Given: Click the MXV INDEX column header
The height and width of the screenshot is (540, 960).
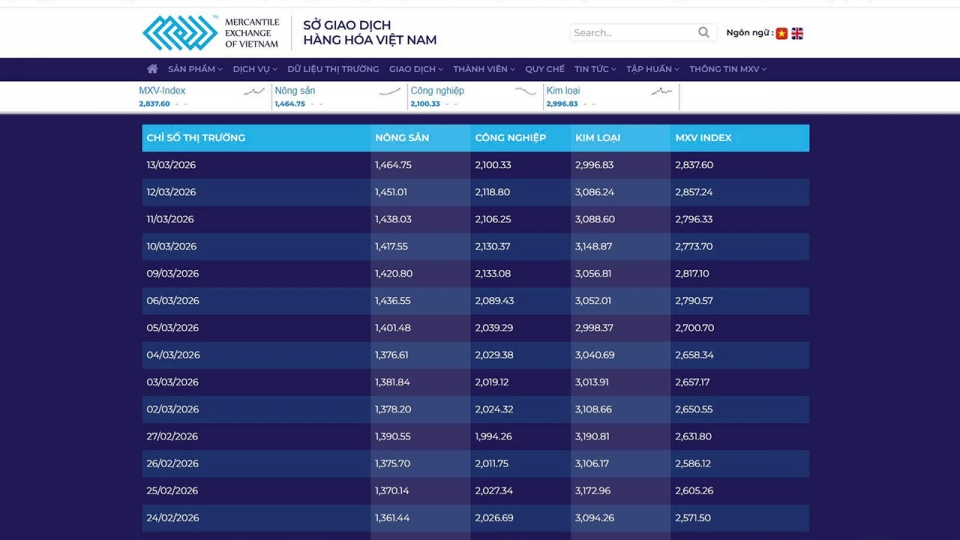Looking at the screenshot, I should click(703, 138).
